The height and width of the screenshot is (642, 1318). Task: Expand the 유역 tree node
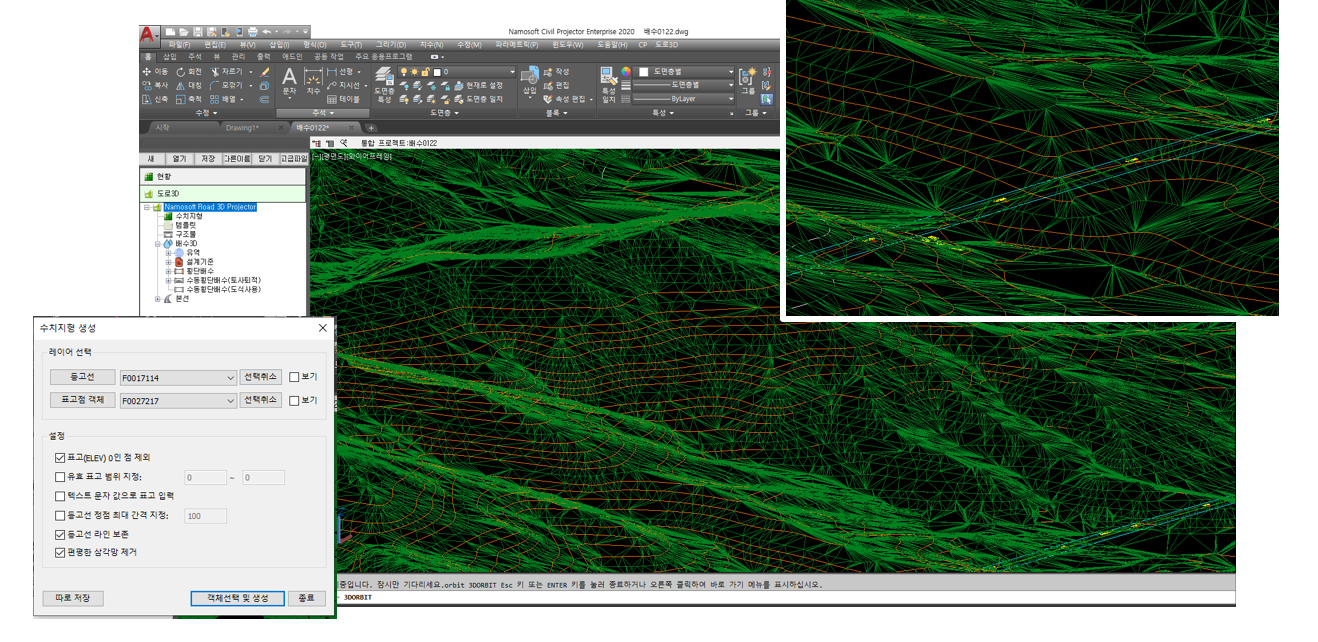click(x=169, y=252)
